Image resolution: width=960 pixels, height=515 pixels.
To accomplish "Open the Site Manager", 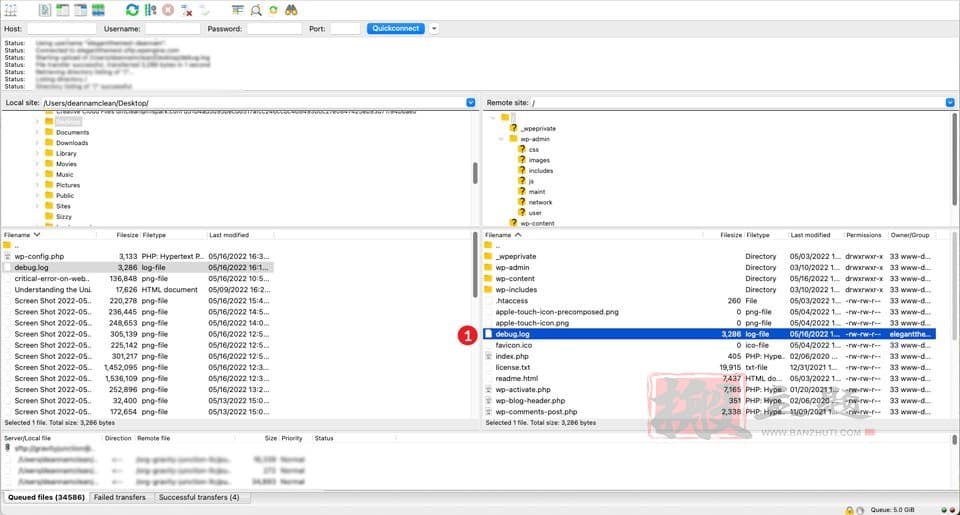I will [11, 10].
